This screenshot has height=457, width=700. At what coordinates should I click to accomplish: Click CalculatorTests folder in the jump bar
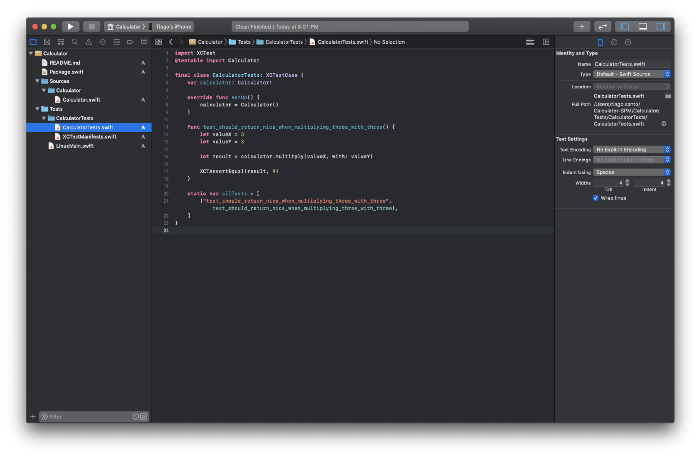pyautogui.click(x=284, y=42)
